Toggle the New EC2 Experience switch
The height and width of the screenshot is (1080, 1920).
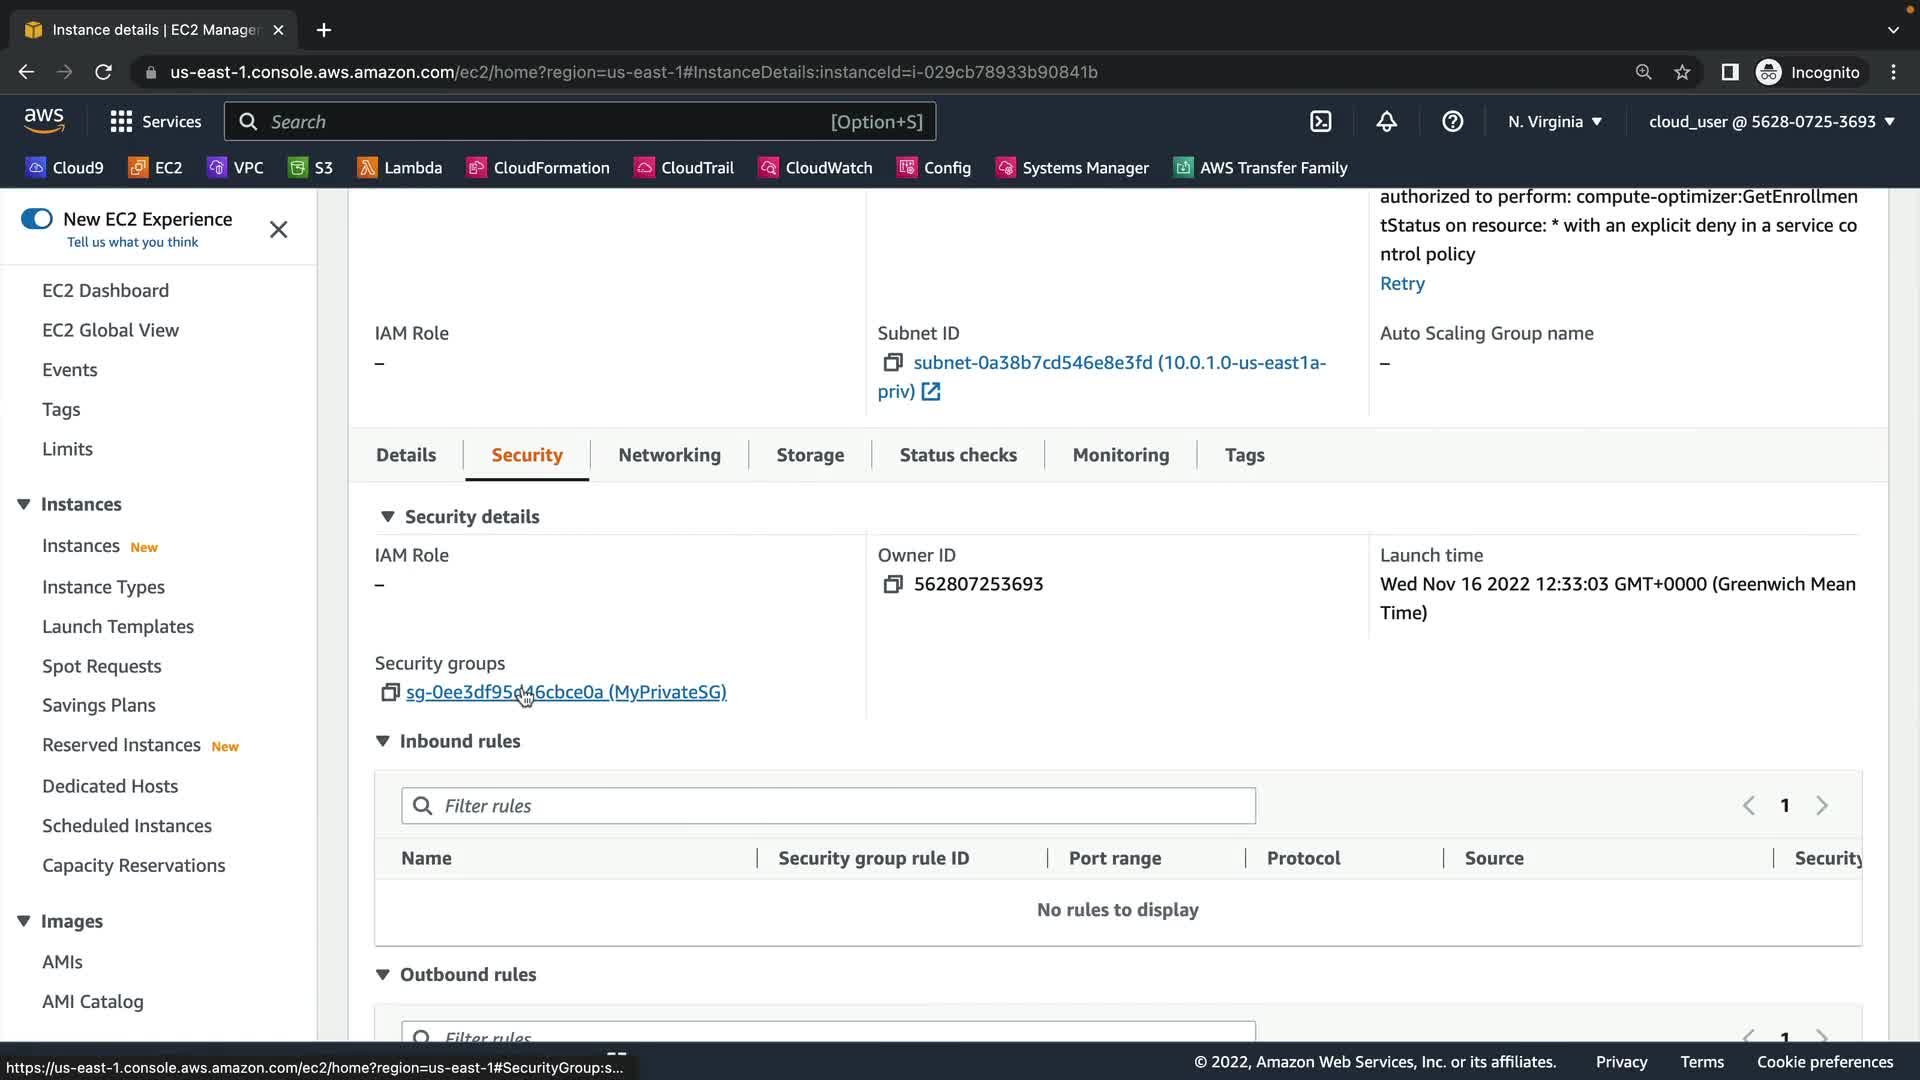coord(37,219)
